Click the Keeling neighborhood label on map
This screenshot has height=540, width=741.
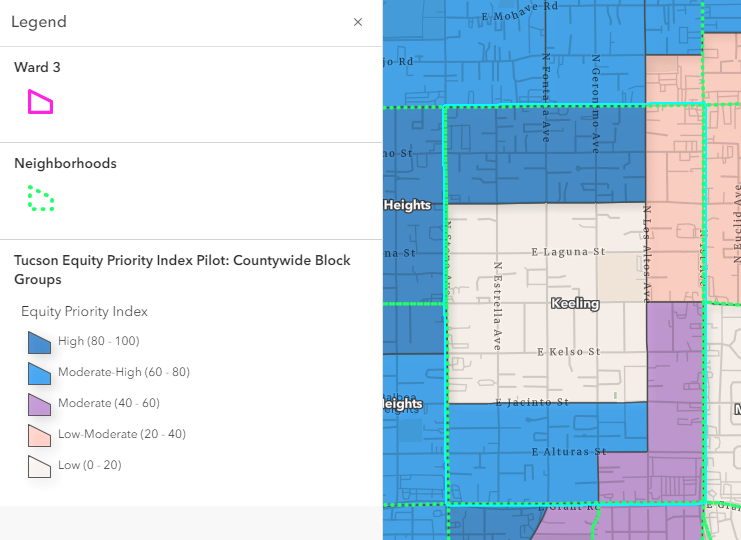click(575, 303)
